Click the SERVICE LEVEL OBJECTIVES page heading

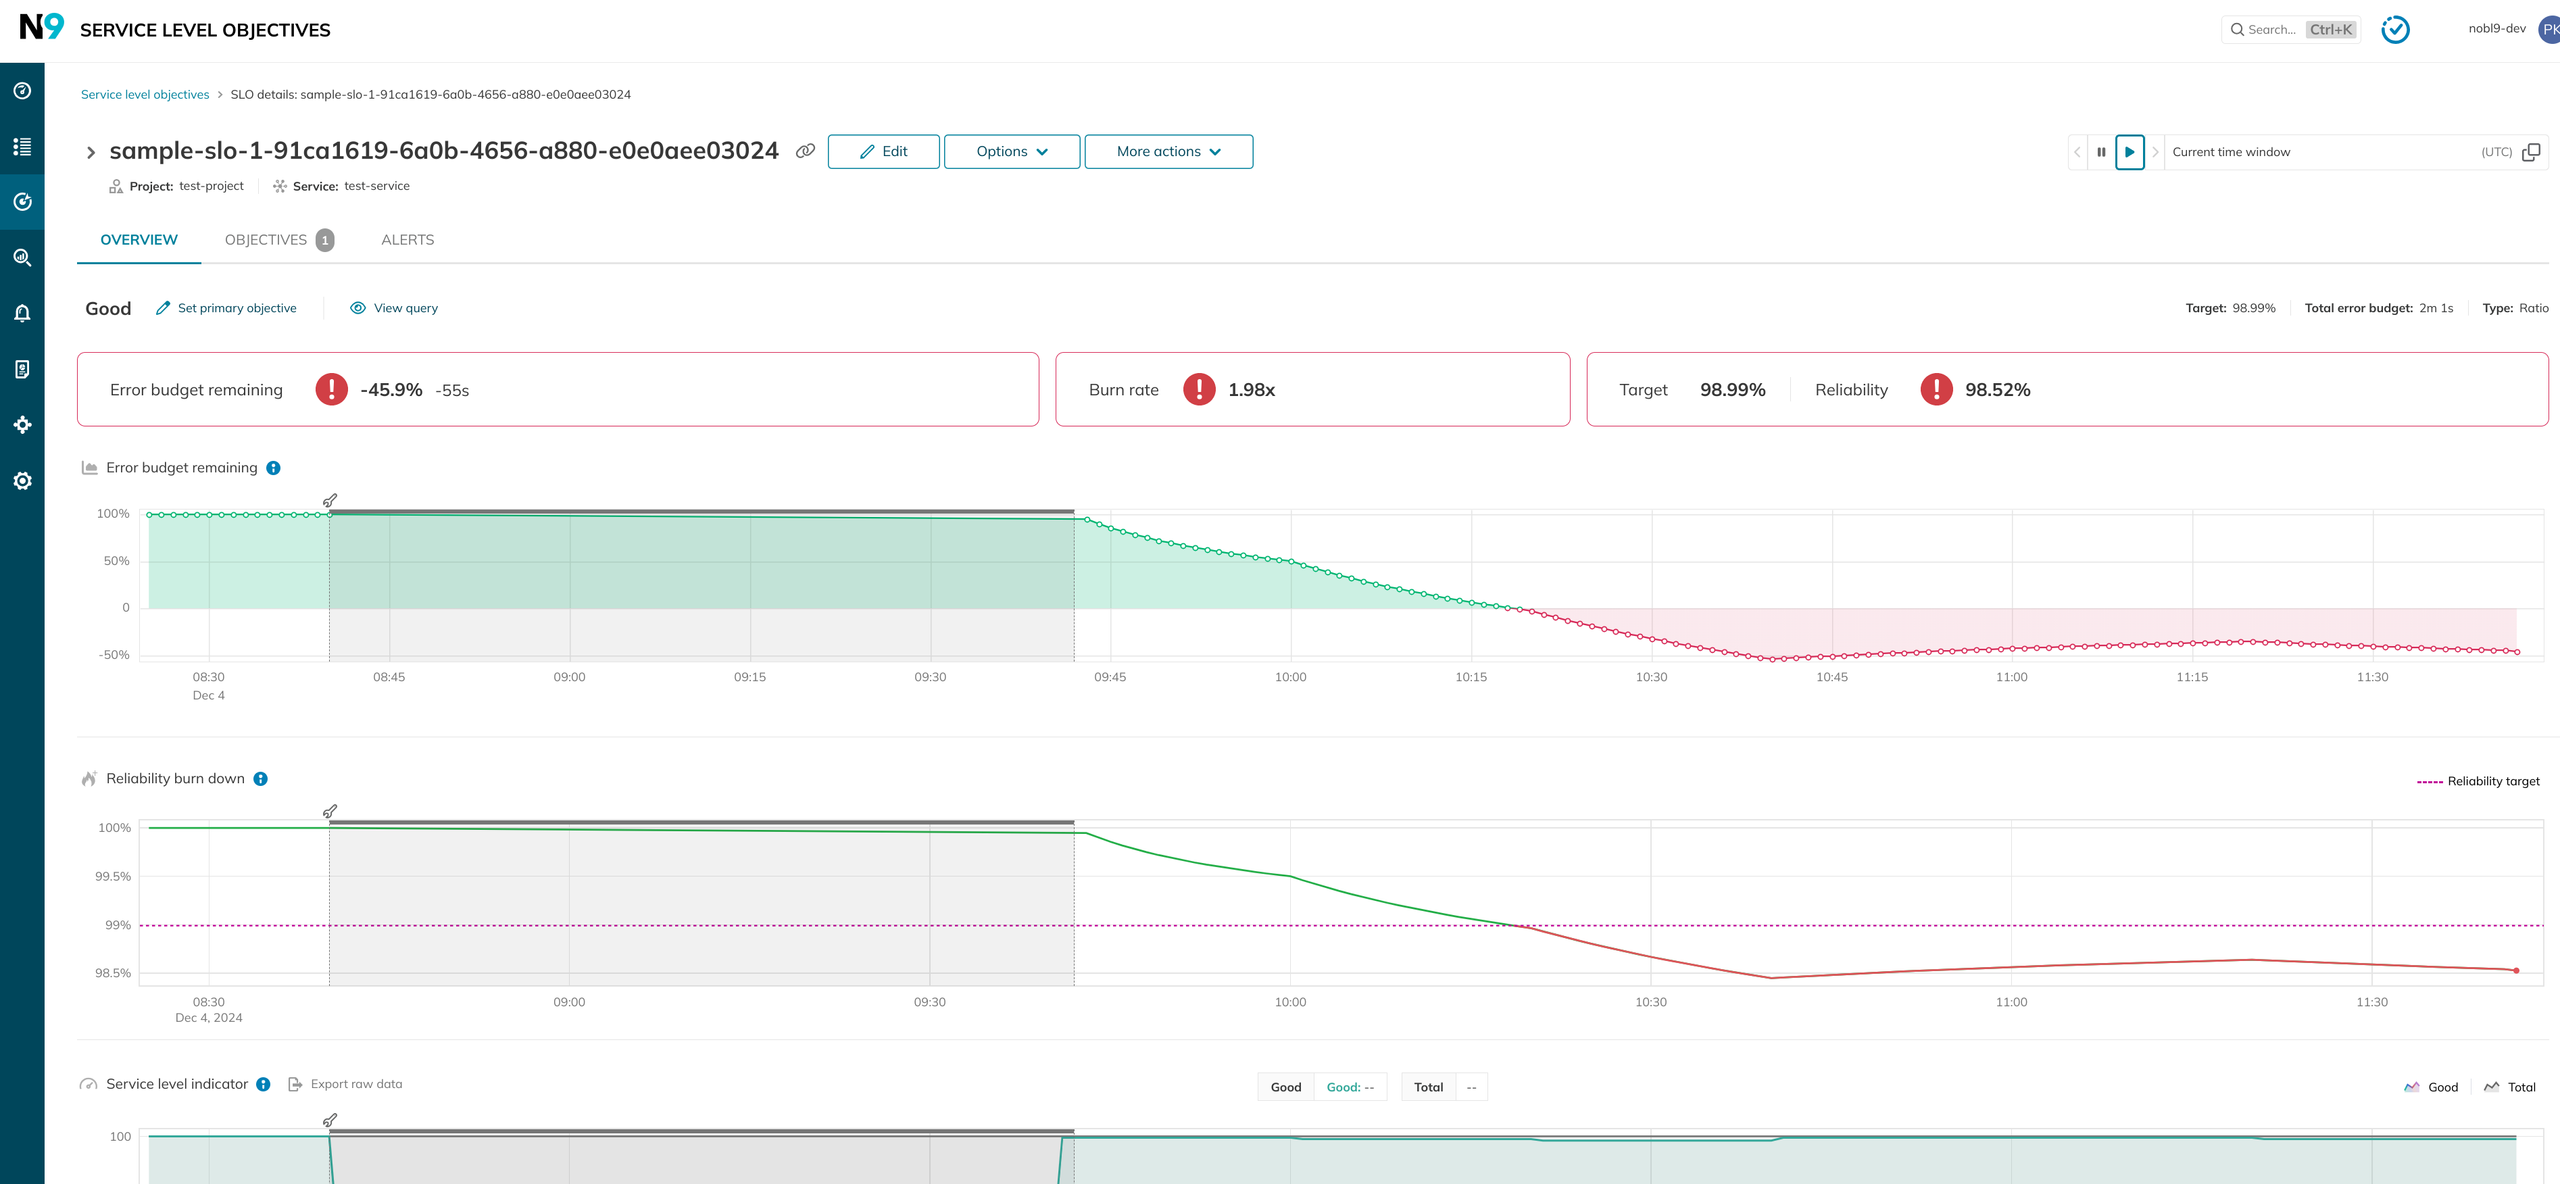(x=205, y=30)
